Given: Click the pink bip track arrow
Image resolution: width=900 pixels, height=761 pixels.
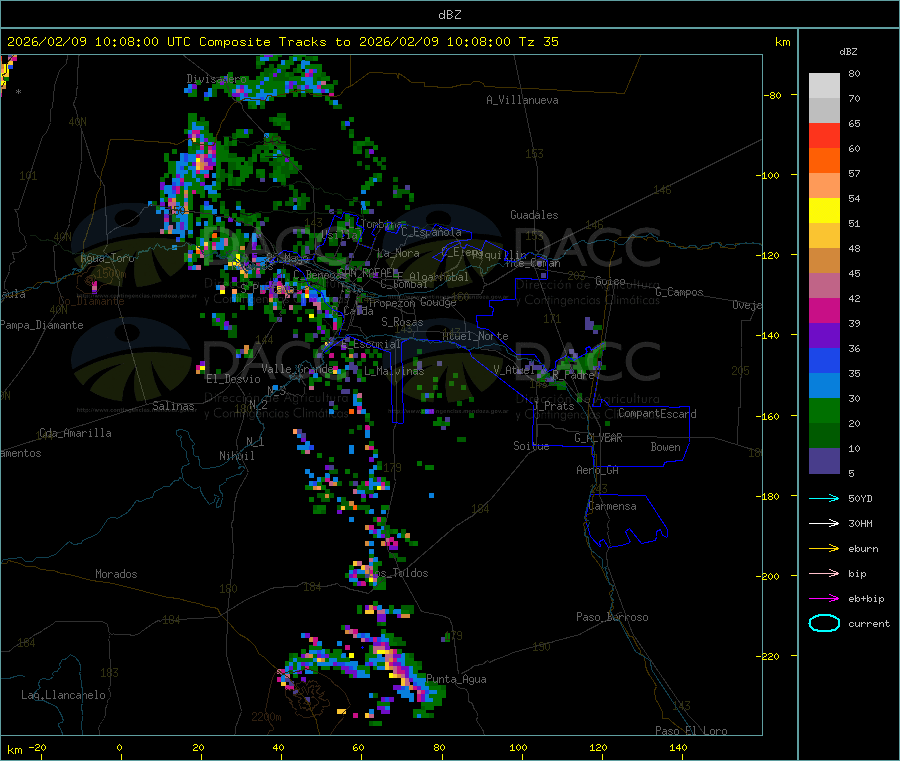Looking at the screenshot, I should tap(824, 573).
